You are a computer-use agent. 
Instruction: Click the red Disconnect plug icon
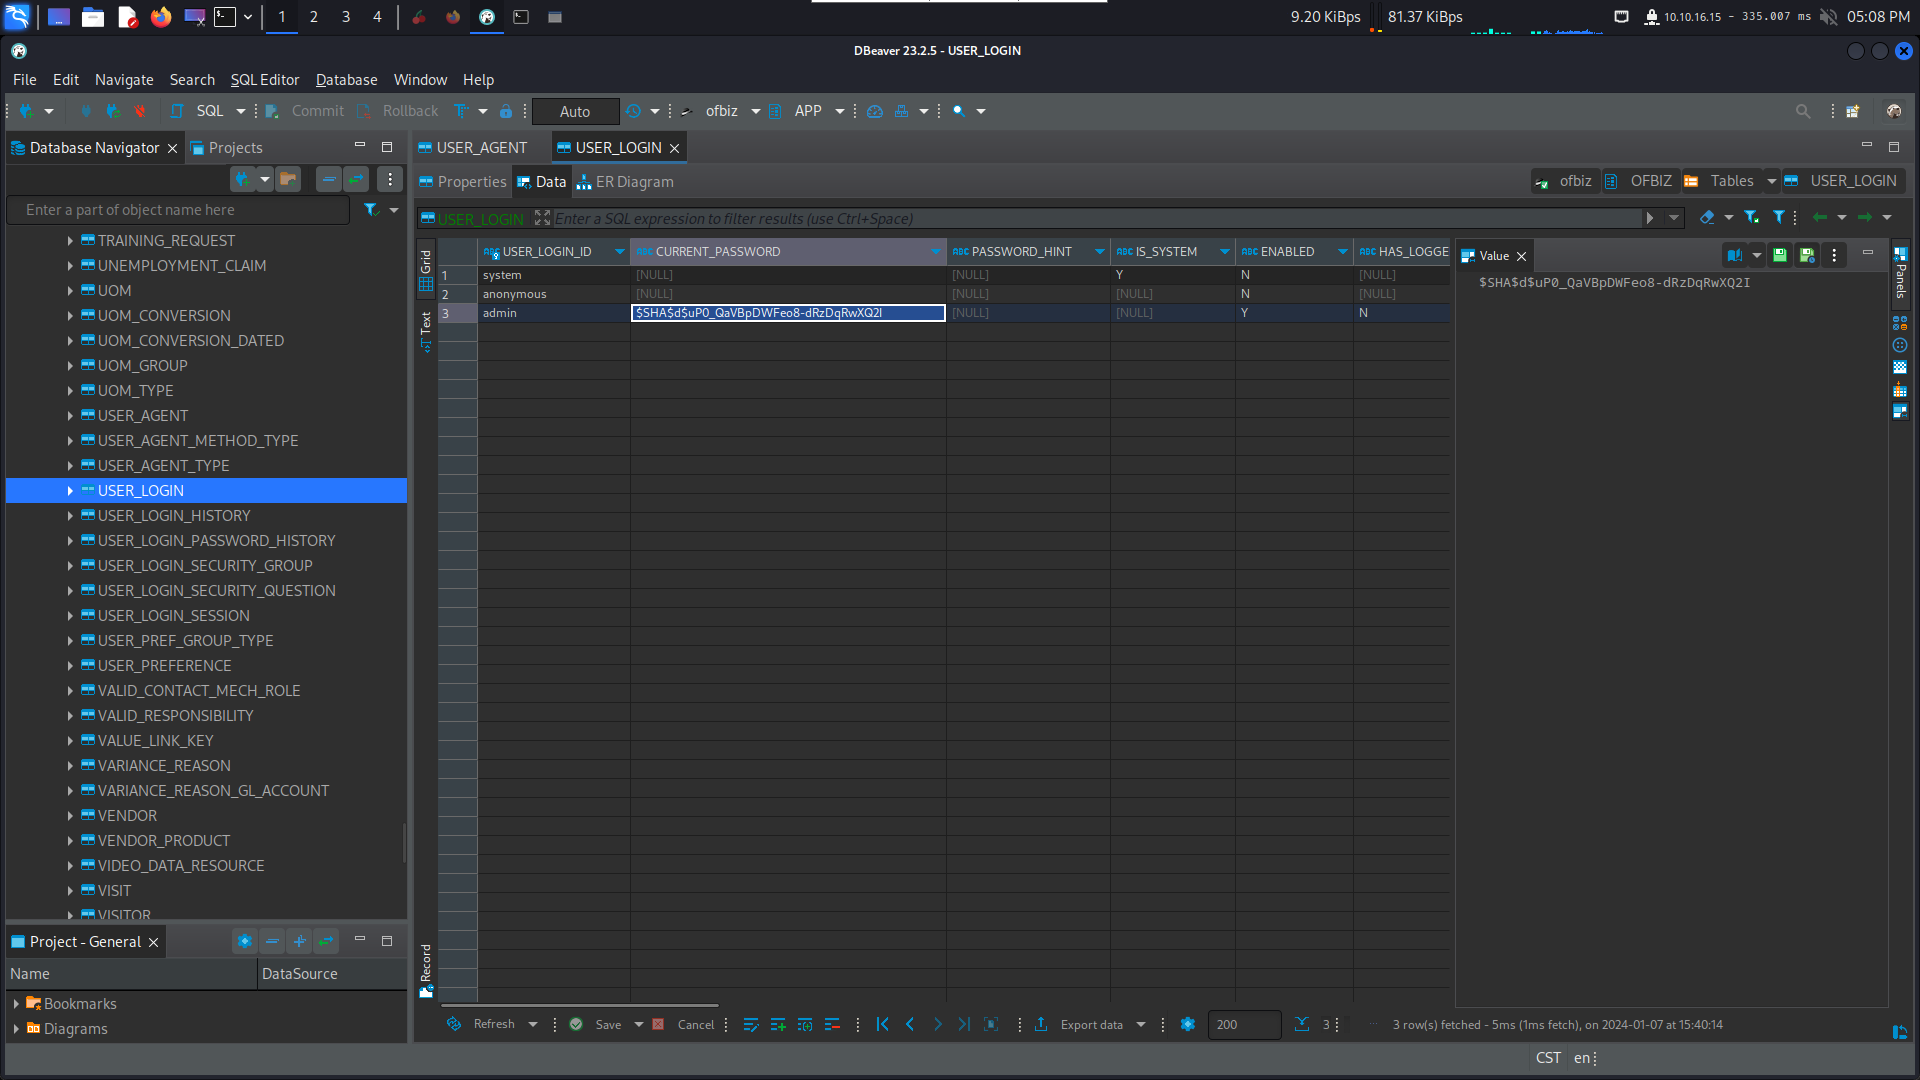[x=139, y=111]
